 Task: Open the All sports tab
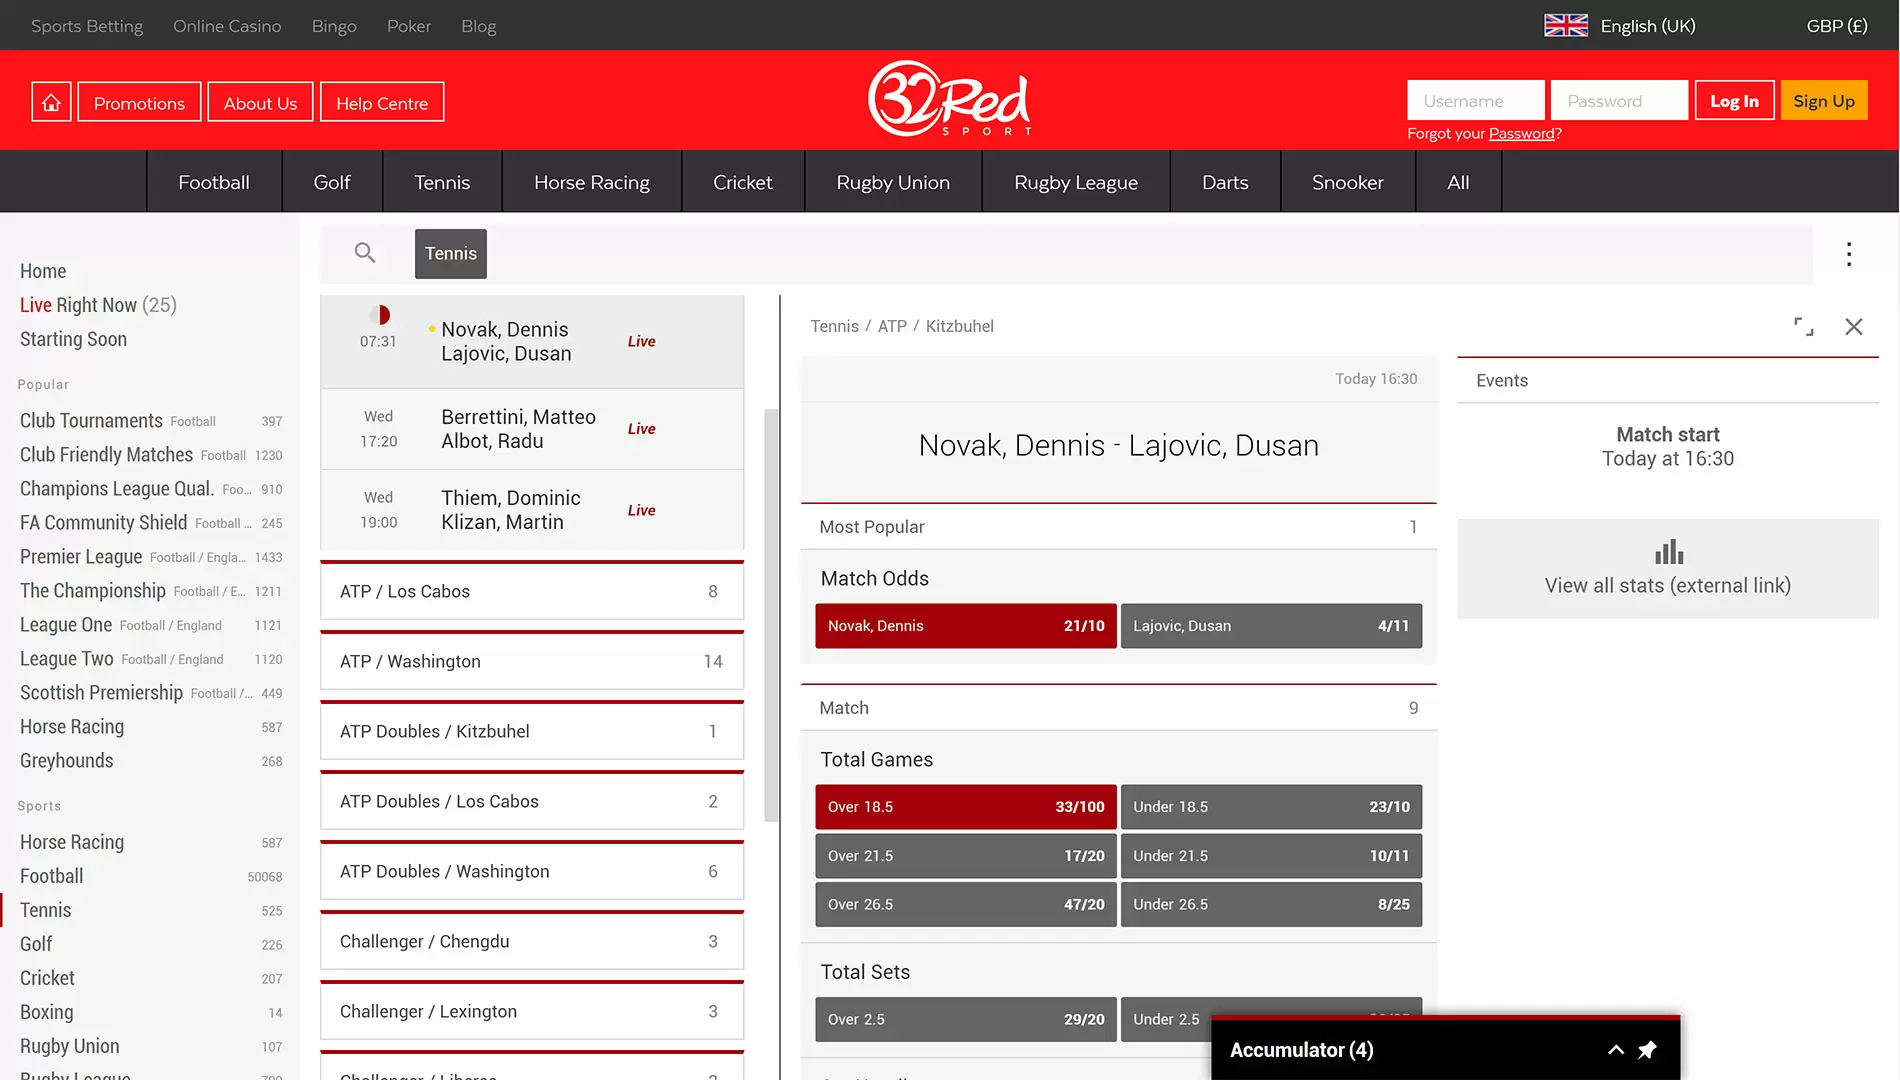click(1458, 182)
